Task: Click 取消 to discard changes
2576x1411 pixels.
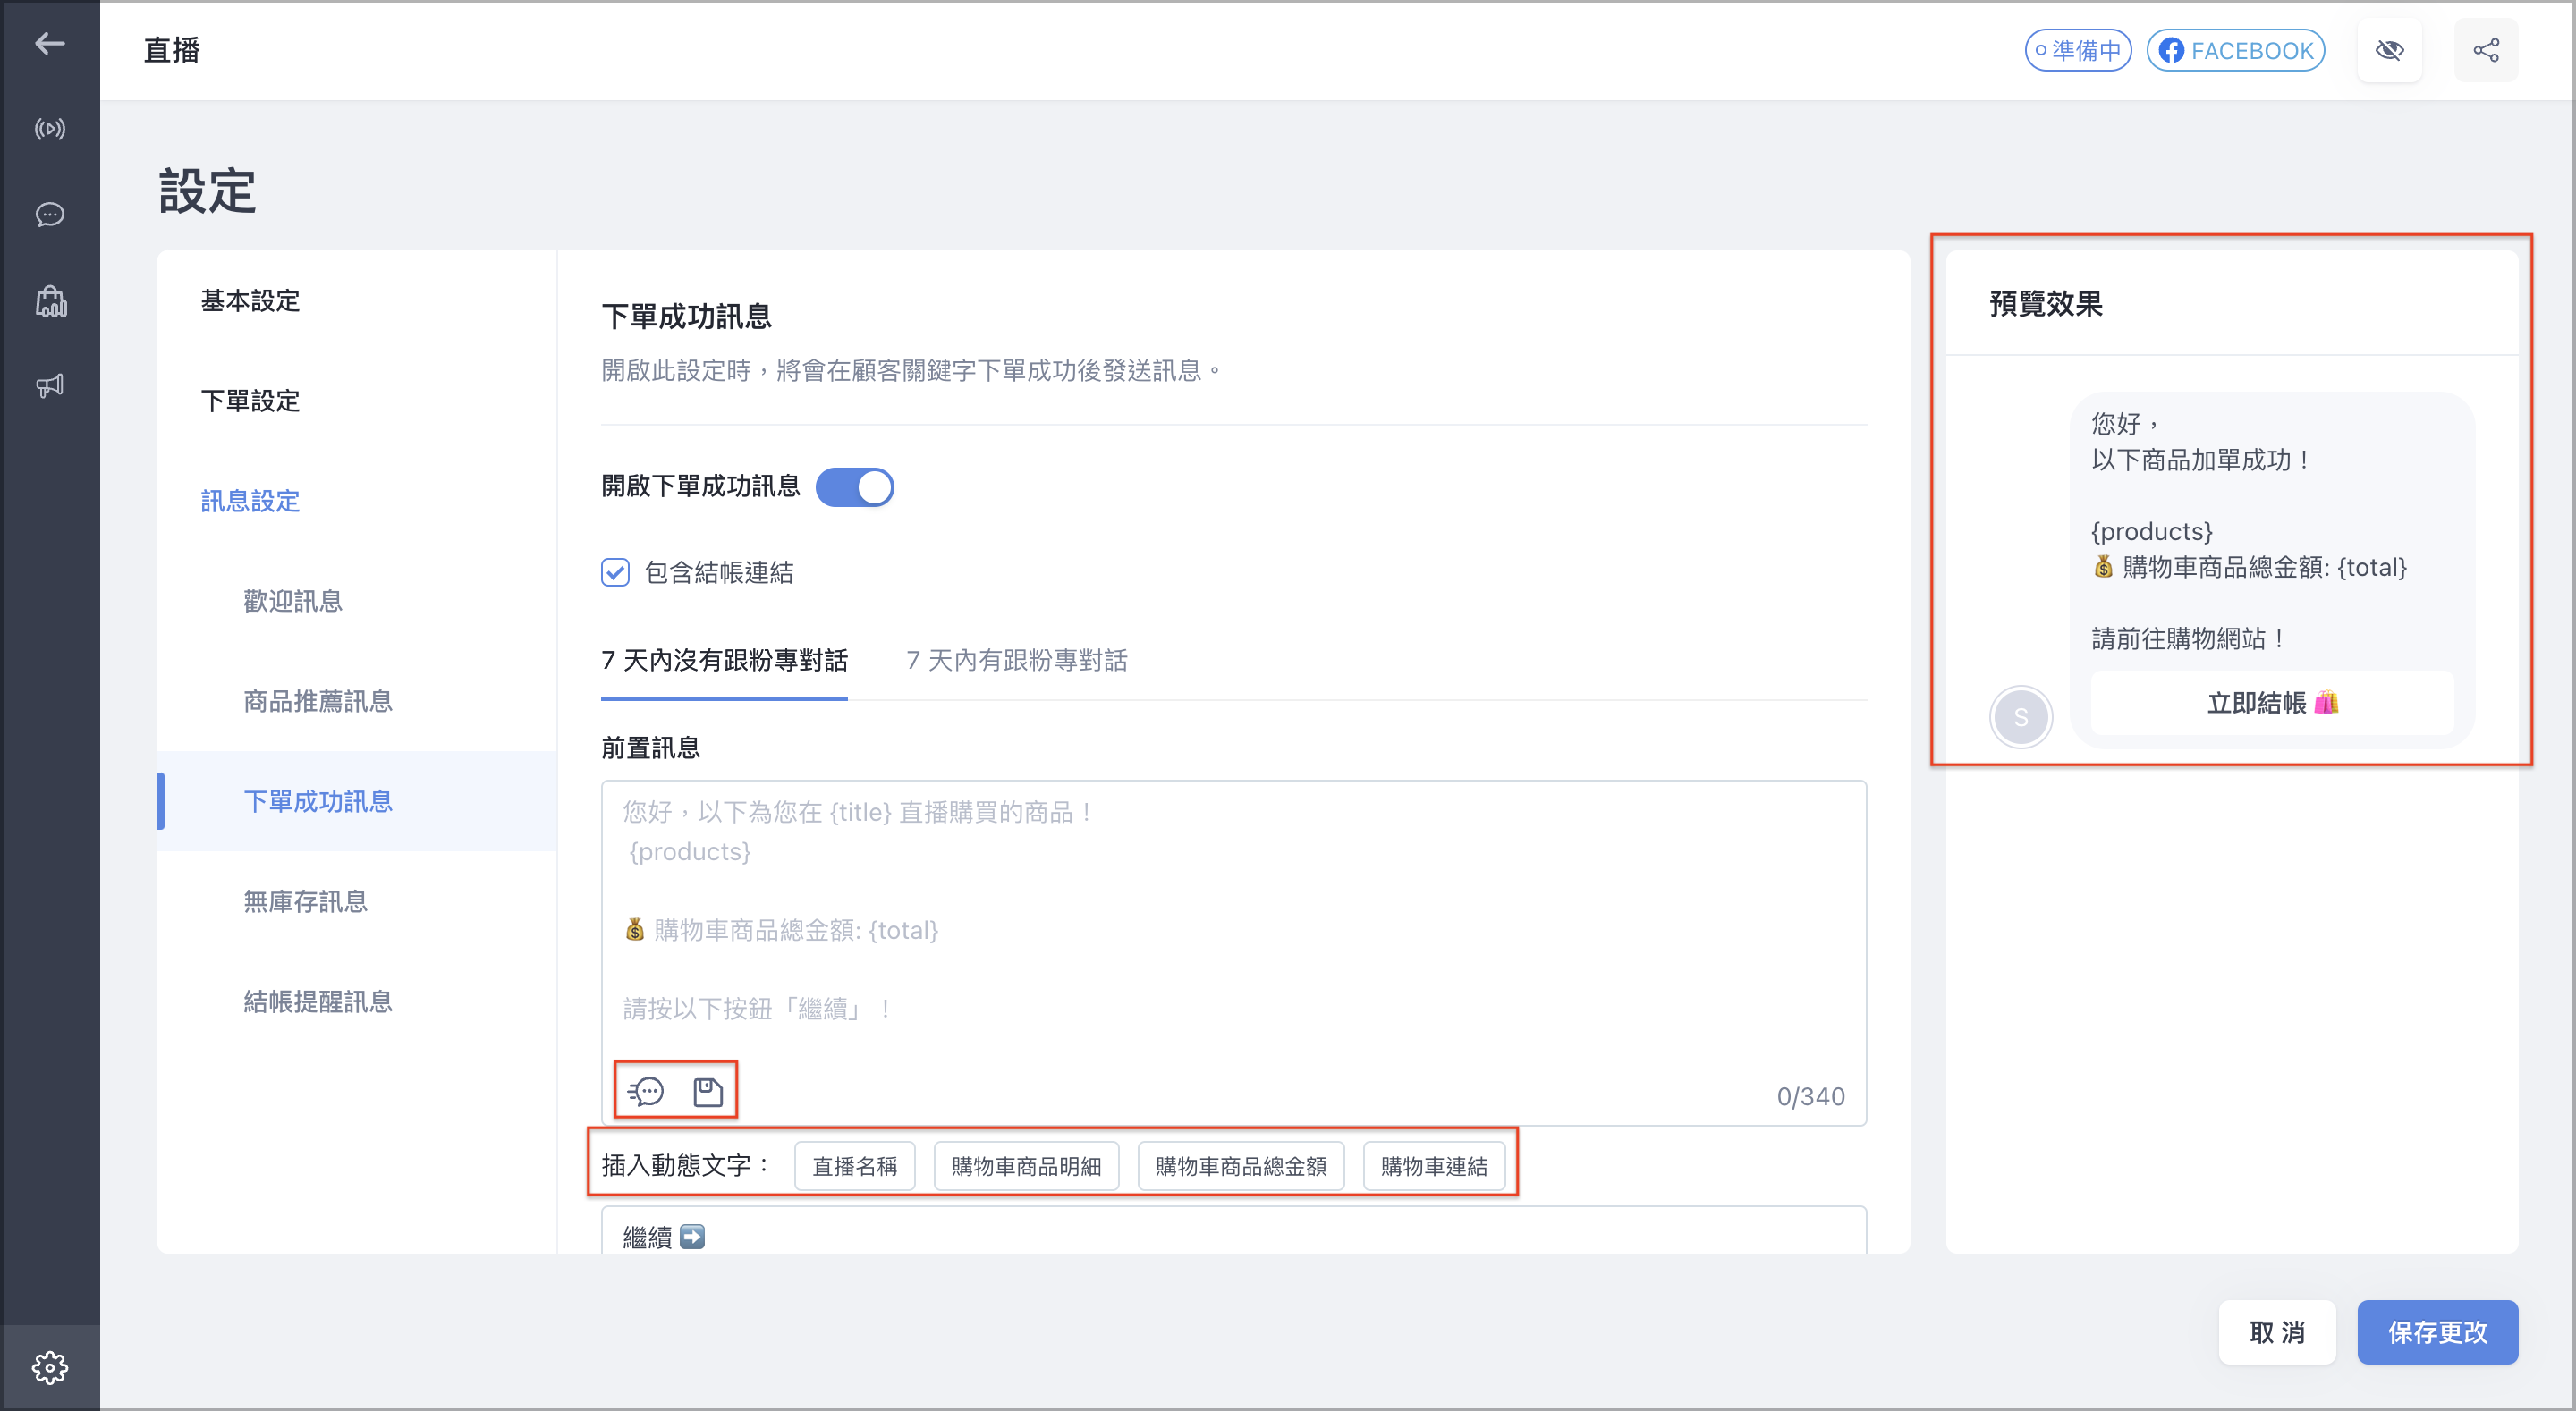Action: (x=2277, y=1332)
